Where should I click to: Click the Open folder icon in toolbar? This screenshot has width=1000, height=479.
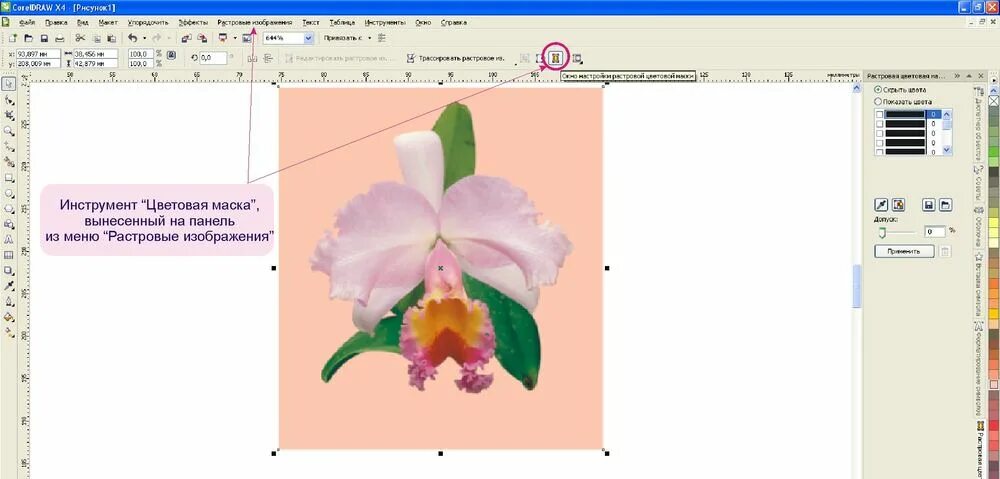[28, 38]
